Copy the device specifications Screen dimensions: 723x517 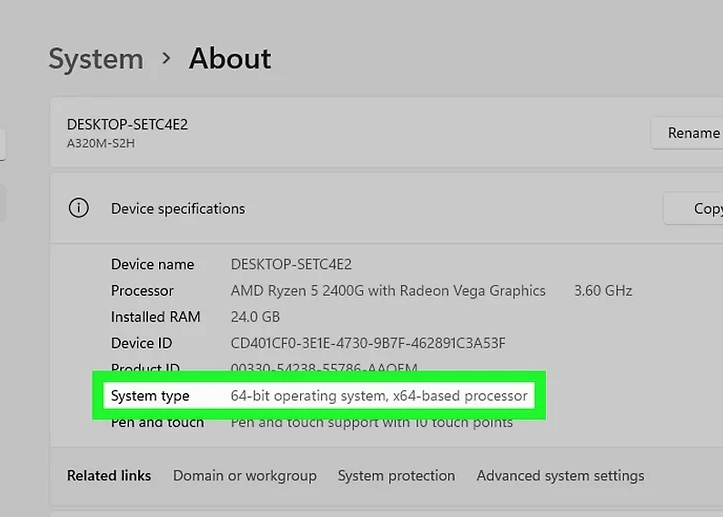(700, 208)
